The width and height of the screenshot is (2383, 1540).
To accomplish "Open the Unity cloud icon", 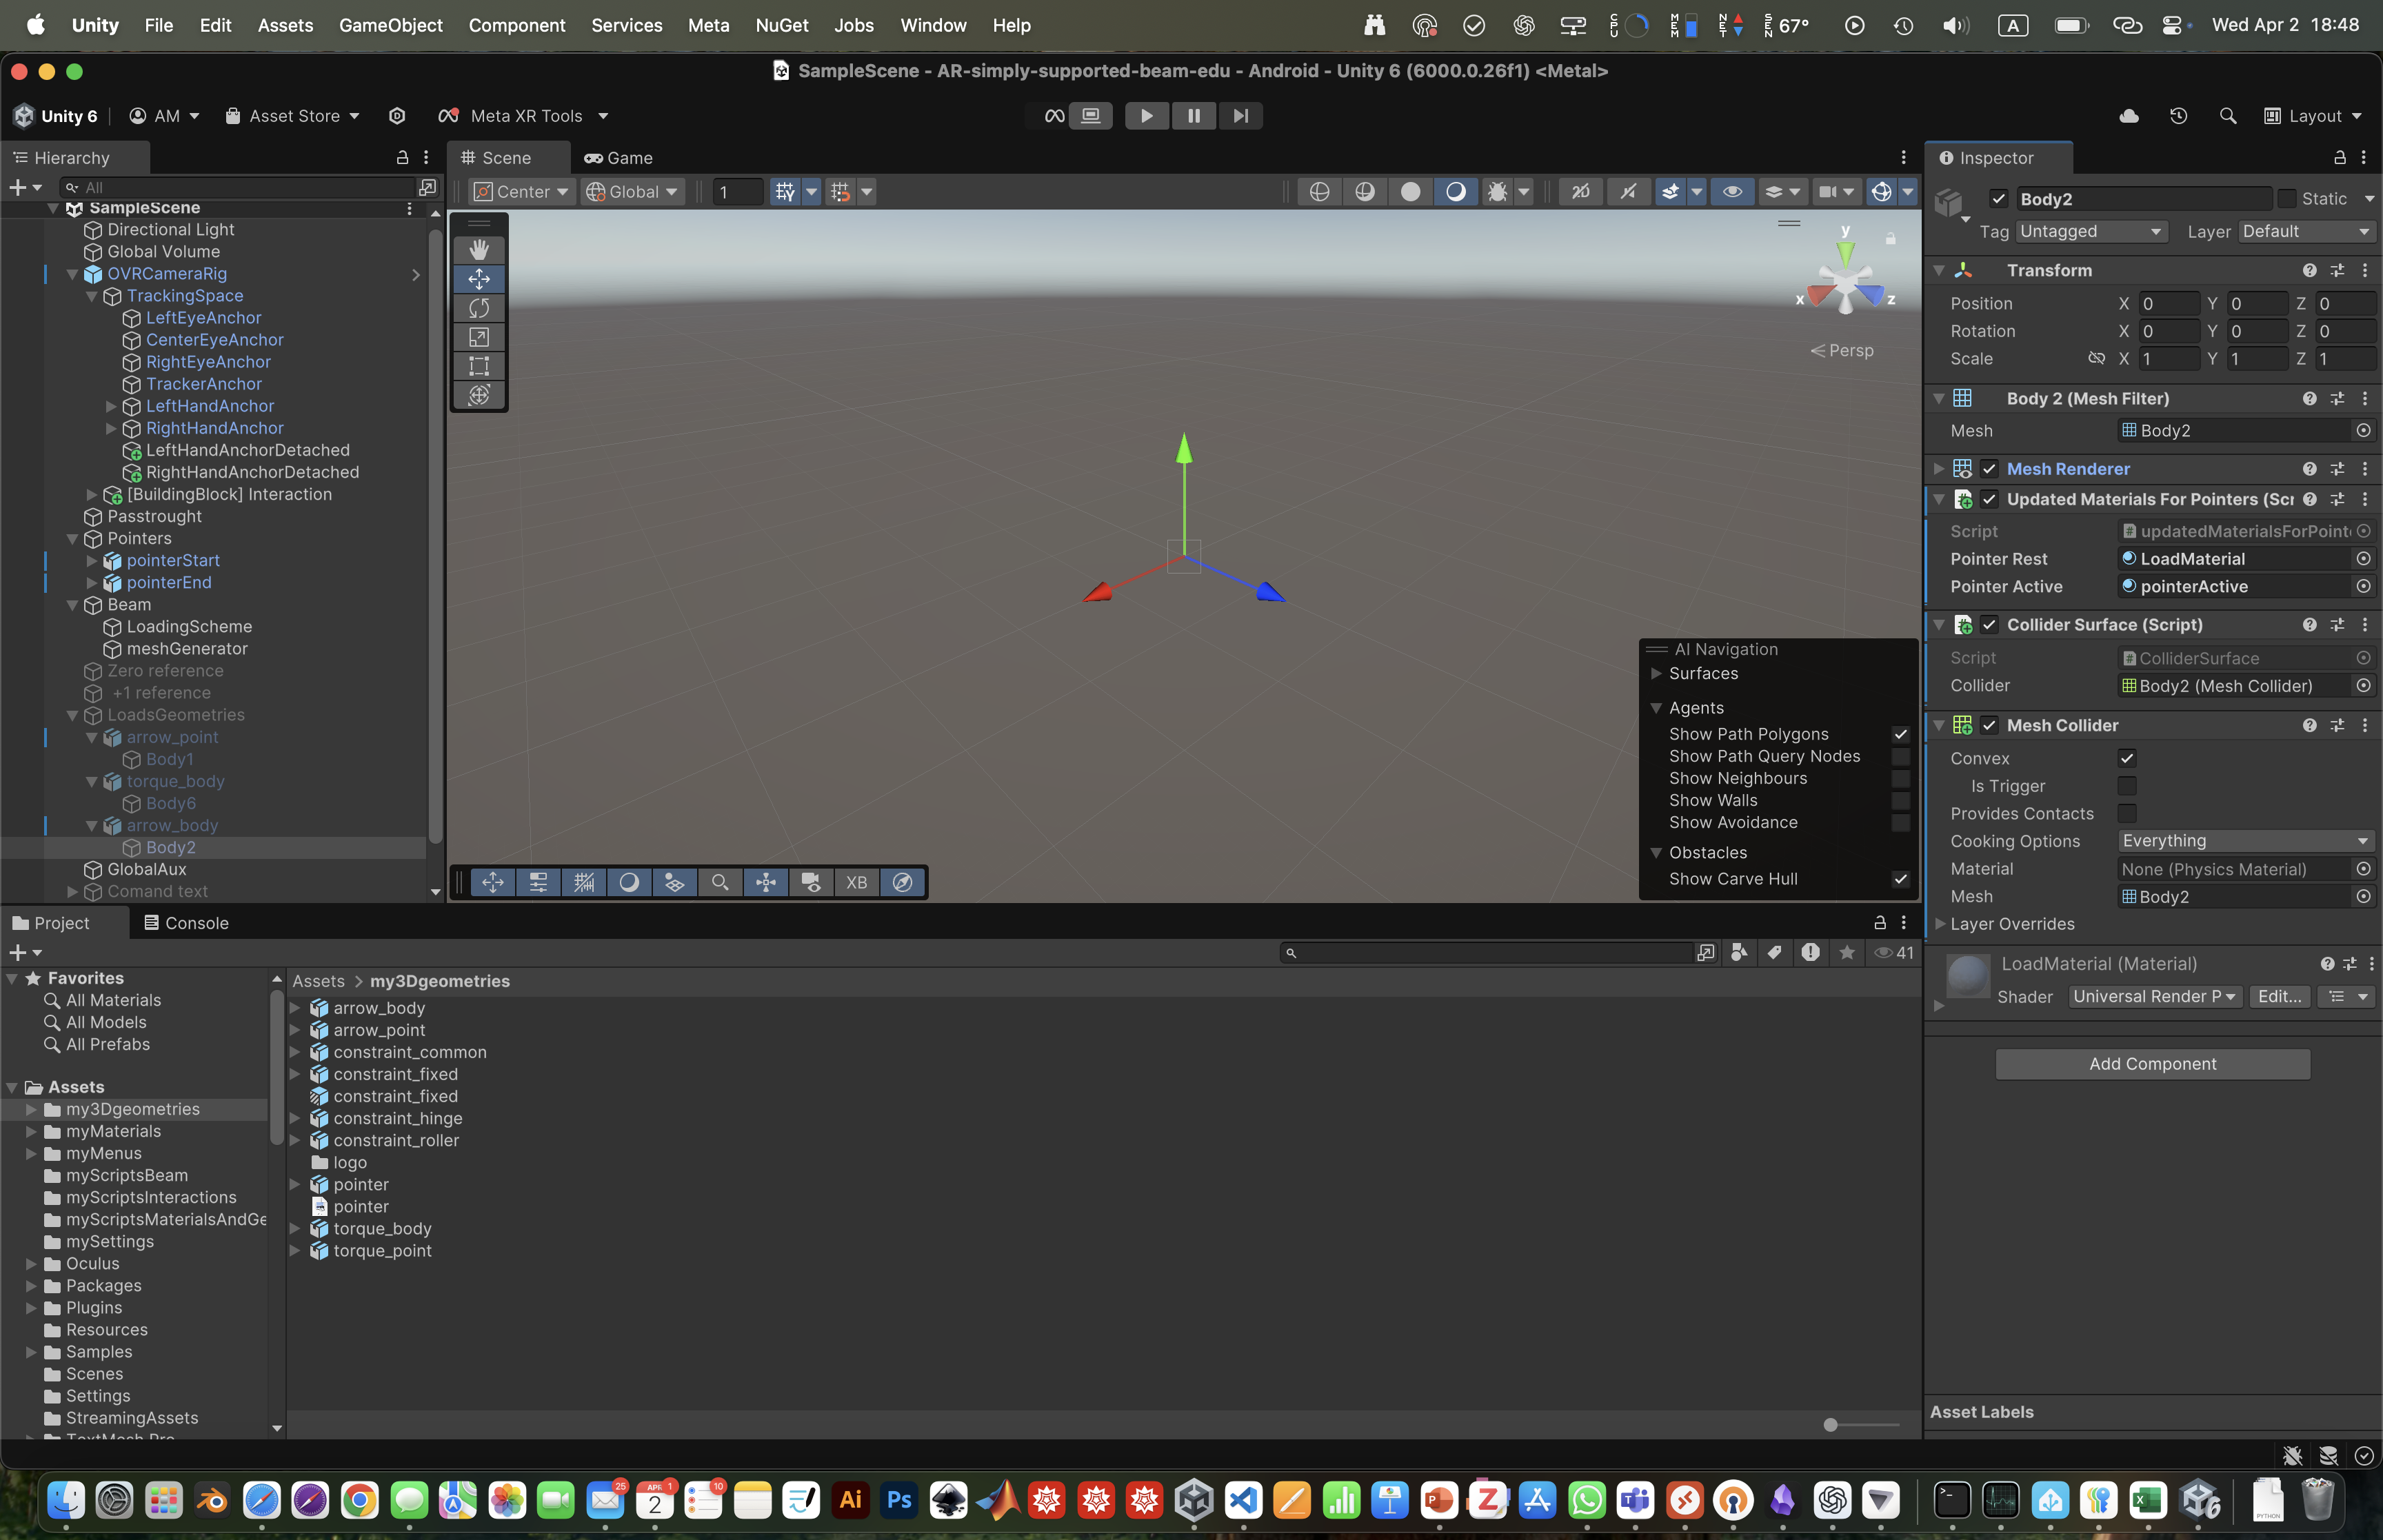I will point(2129,116).
